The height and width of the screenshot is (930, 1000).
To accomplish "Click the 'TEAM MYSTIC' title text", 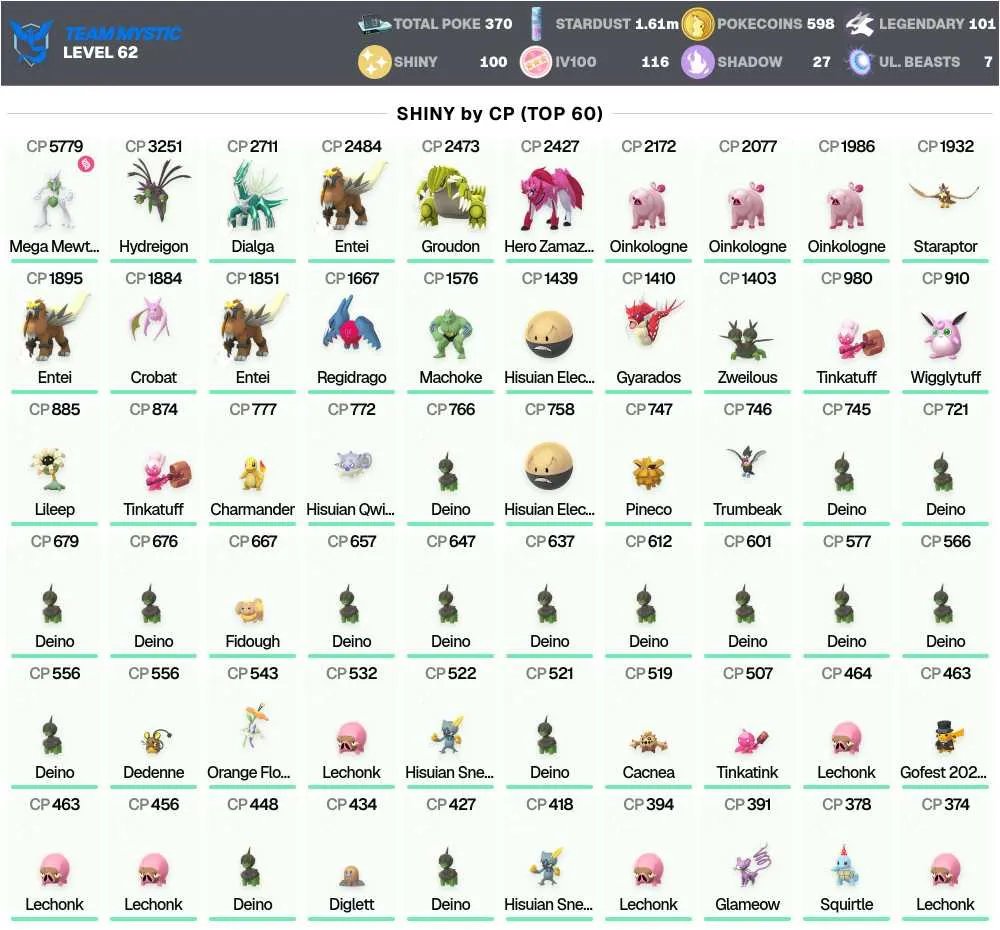I will 123,33.
